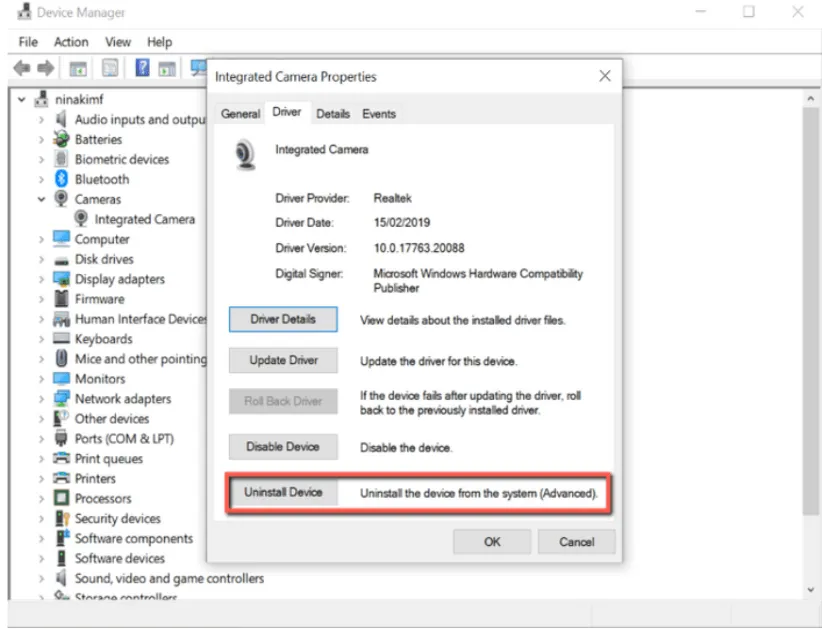The height and width of the screenshot is (629, 822).
Task: Expand the Disk drives category
Action: tap(41, 259)
